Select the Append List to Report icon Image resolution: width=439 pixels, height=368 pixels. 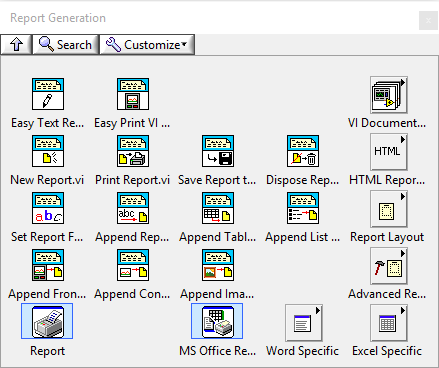[303, 208]
